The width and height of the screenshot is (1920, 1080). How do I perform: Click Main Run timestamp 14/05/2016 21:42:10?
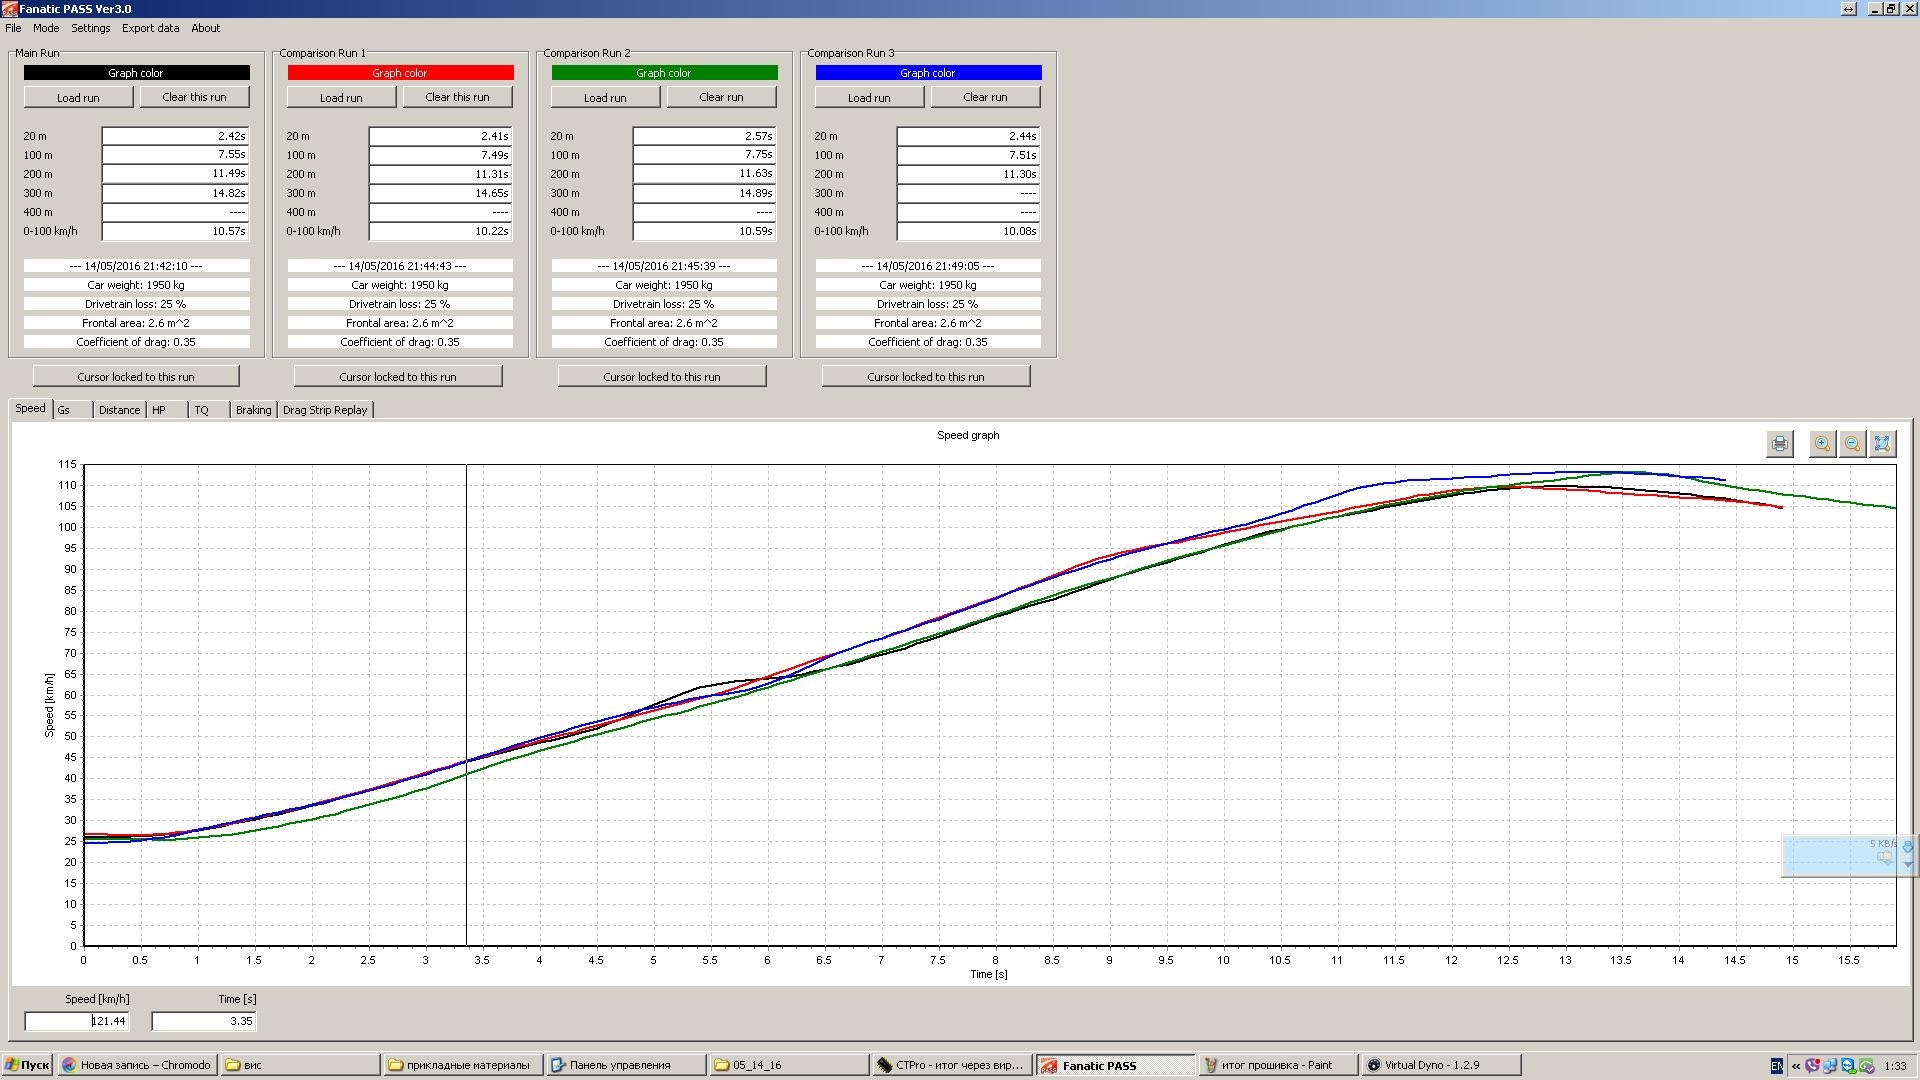coord(137,266)
